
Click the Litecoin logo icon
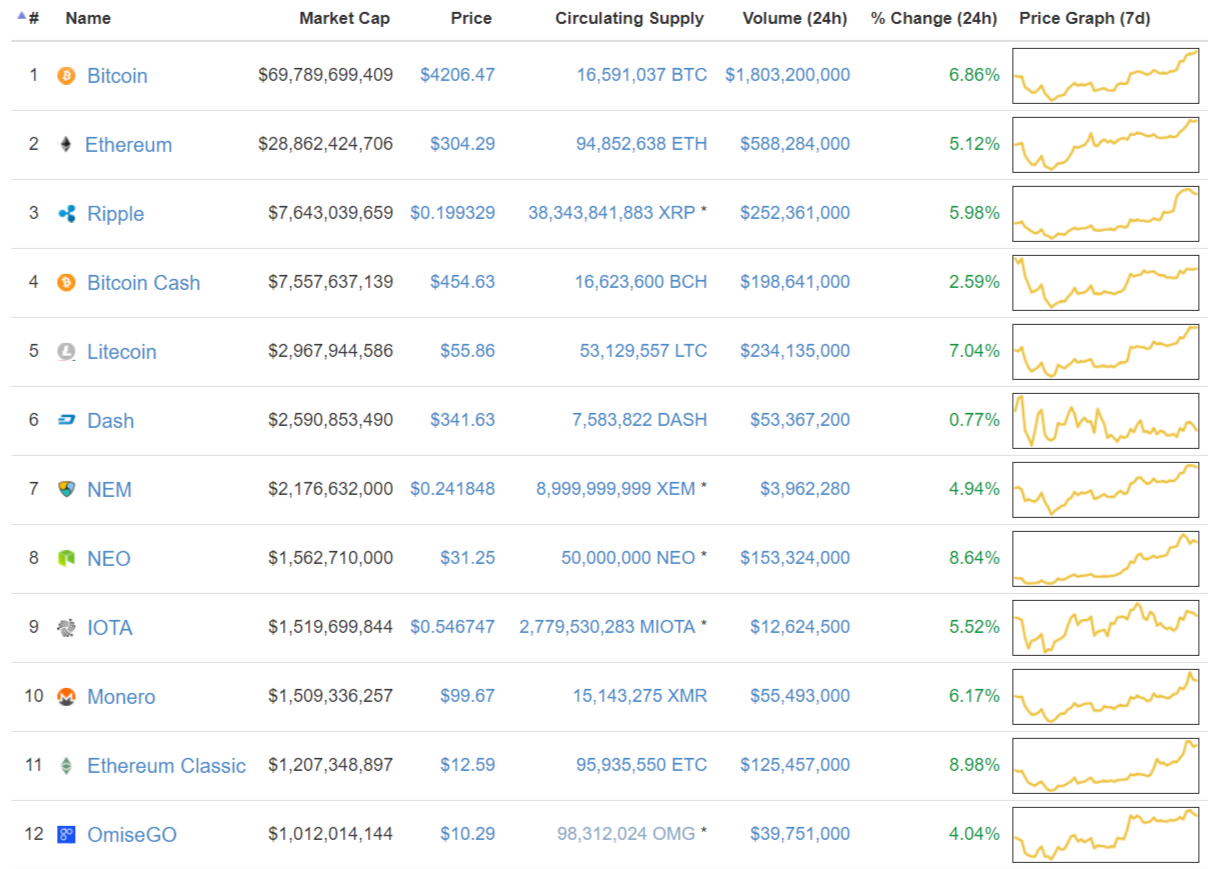[x=66, y=351]
